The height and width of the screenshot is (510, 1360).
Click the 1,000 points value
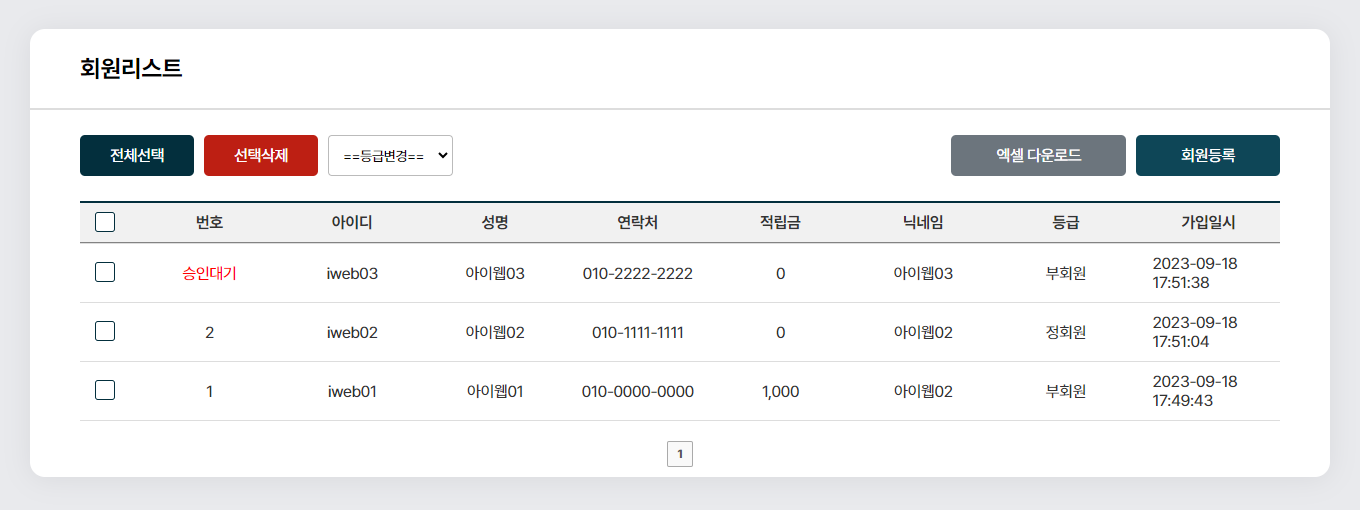coord(780,391)
